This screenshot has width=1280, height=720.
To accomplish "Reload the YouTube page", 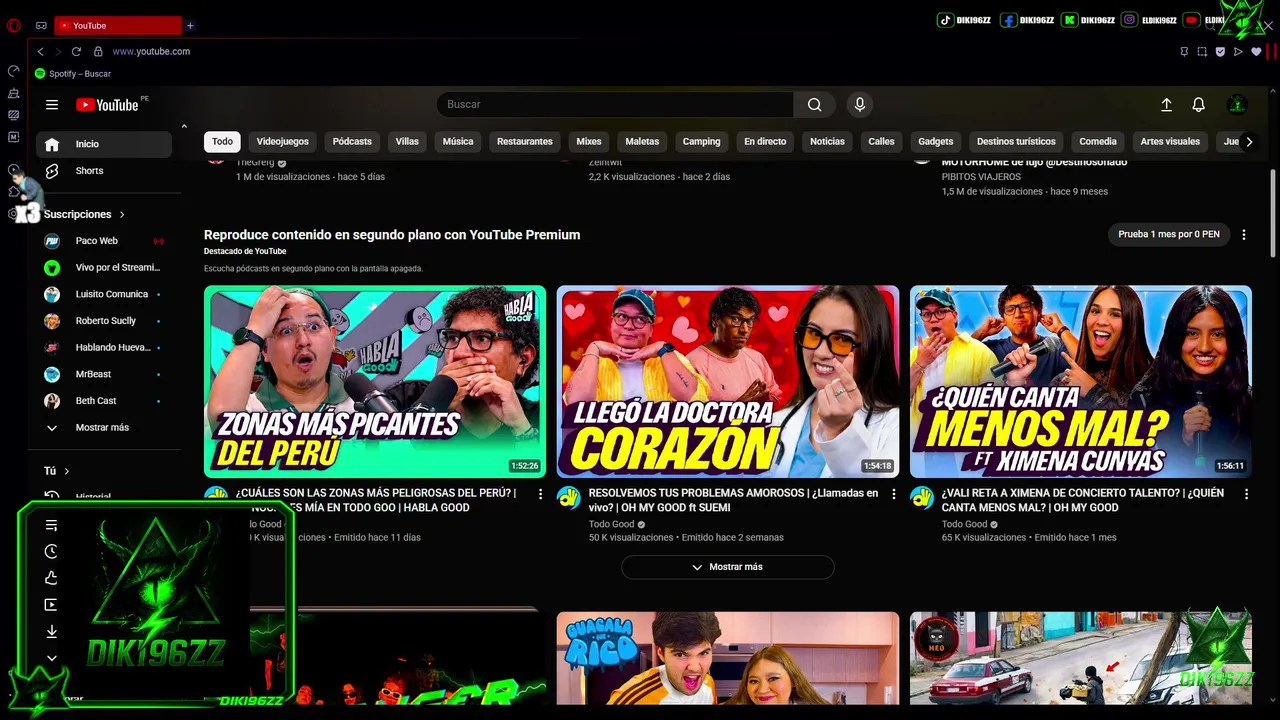I will (76, 51).
